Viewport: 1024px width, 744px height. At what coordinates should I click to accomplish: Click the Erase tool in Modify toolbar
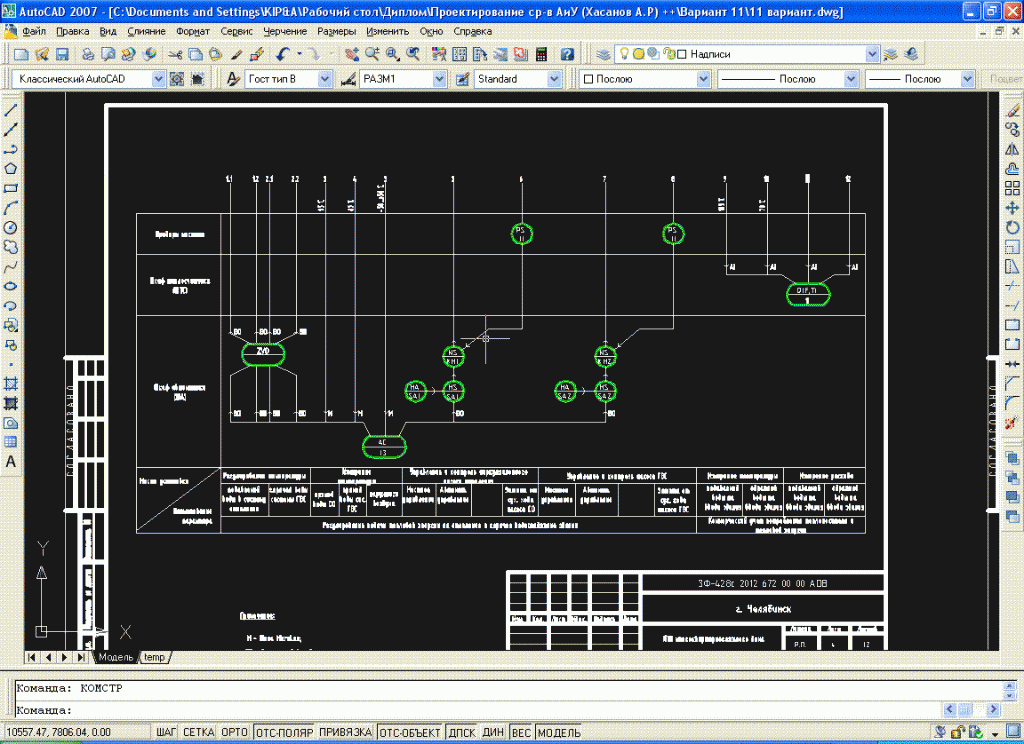coord(1012,111)
